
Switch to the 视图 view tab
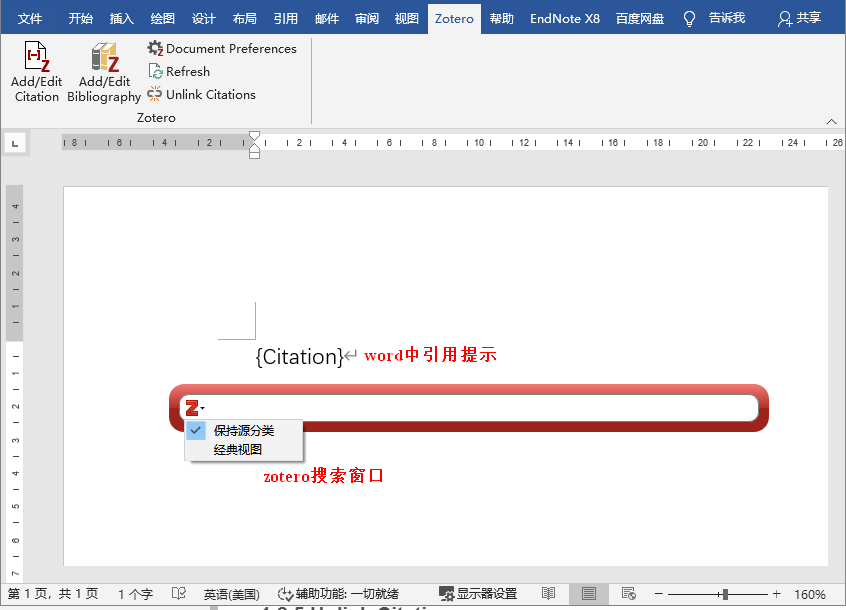pos(407,19)
